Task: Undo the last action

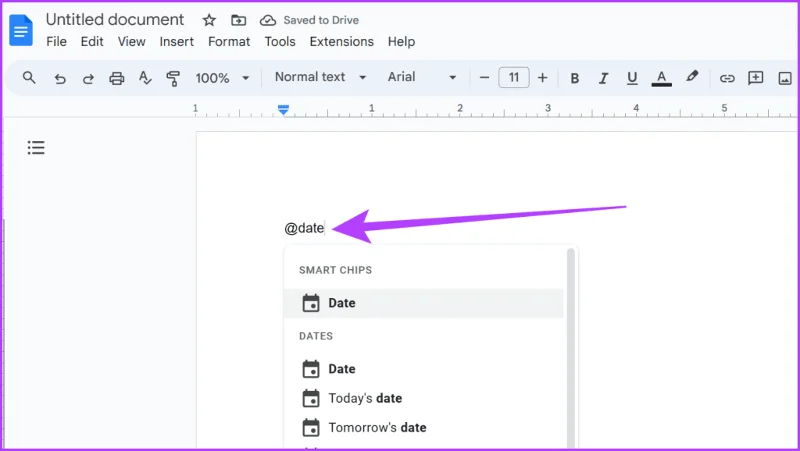Action: (x=60, y=78)
